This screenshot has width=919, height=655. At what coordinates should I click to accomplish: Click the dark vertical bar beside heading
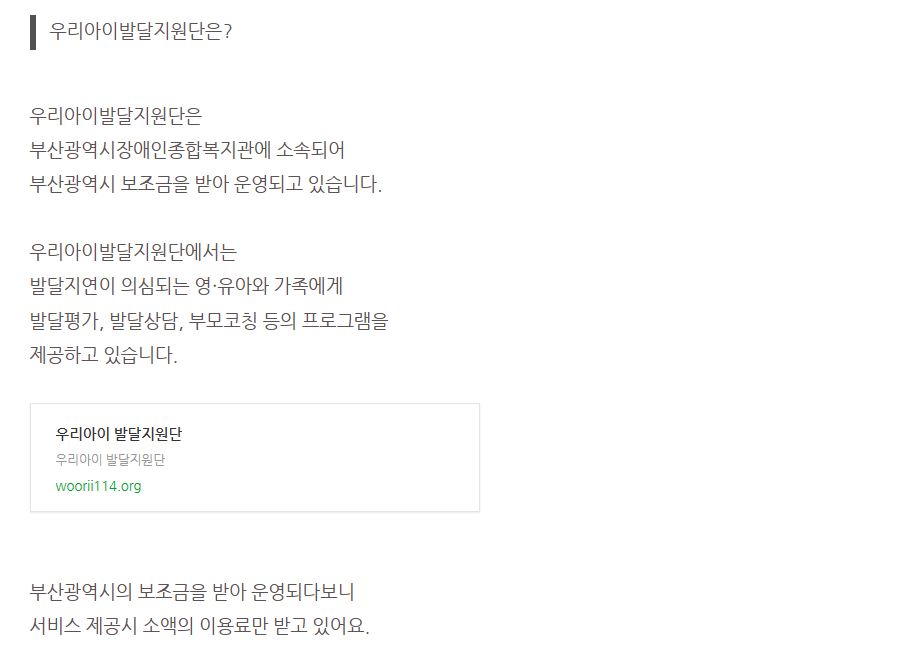pyautogui.click(x=33, y=32)
